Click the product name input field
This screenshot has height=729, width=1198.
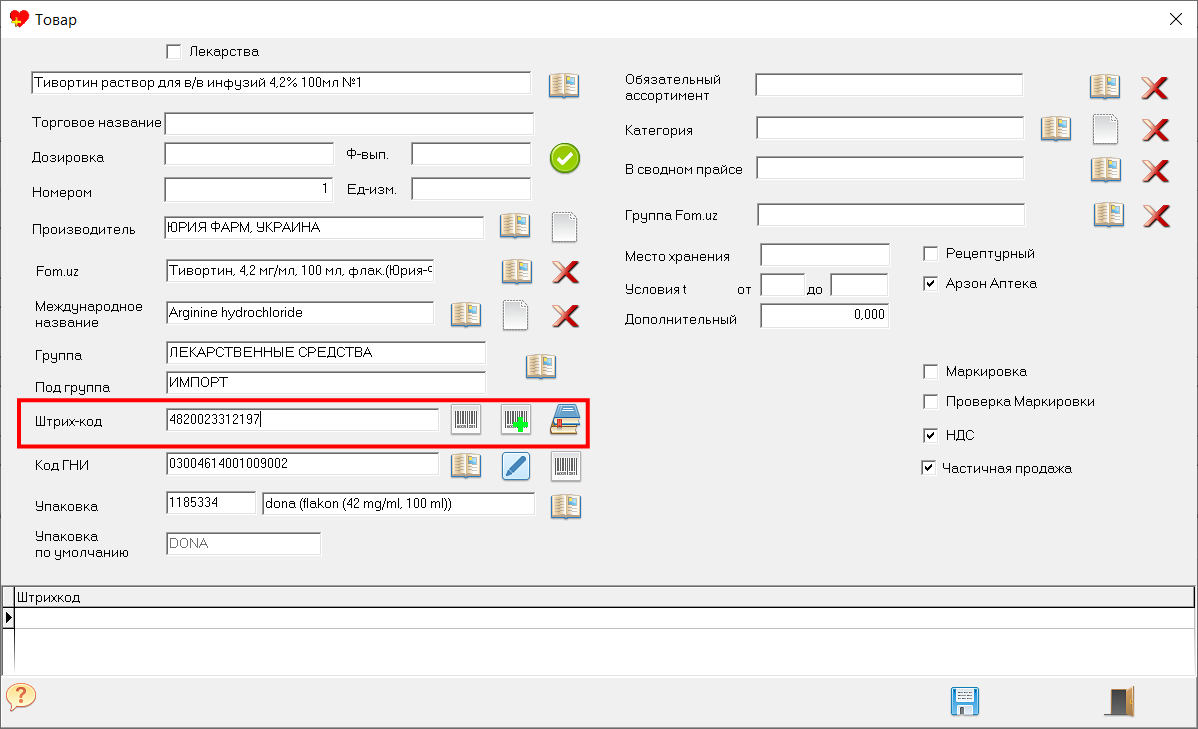tap(281, 83)
